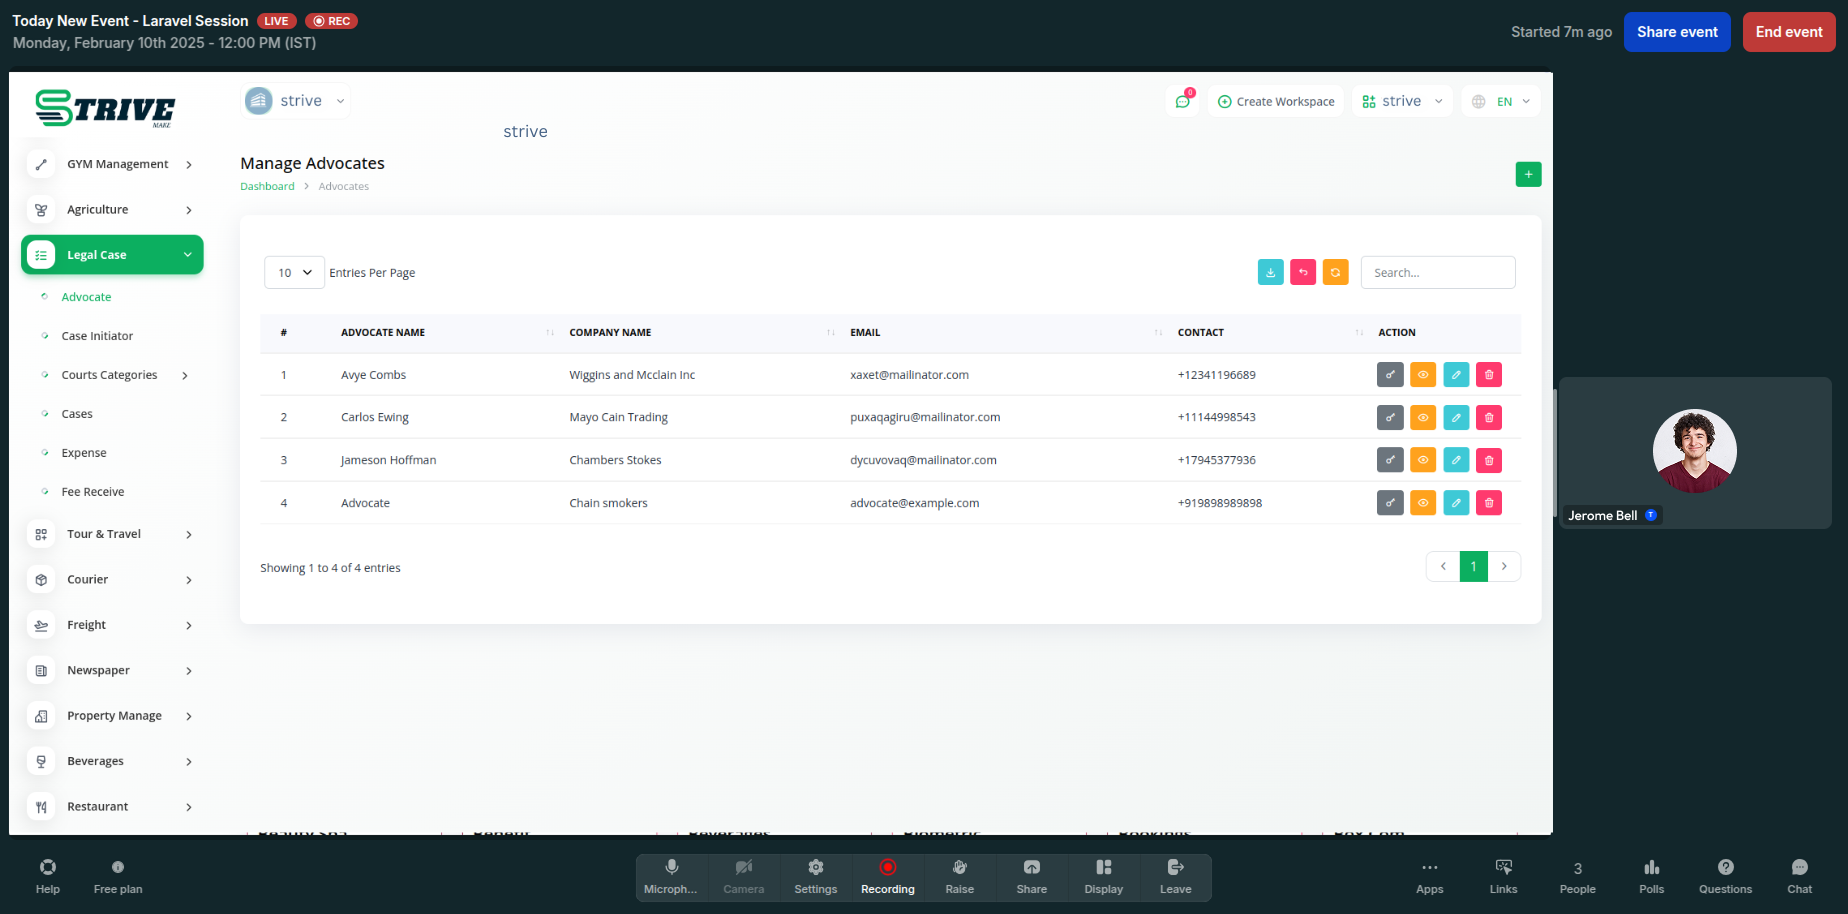Image resolution: width=1848 pixels, height=914 pixels.
Task: Click the Dashboard breadcrumb link
Action: (x=267, y=186)
